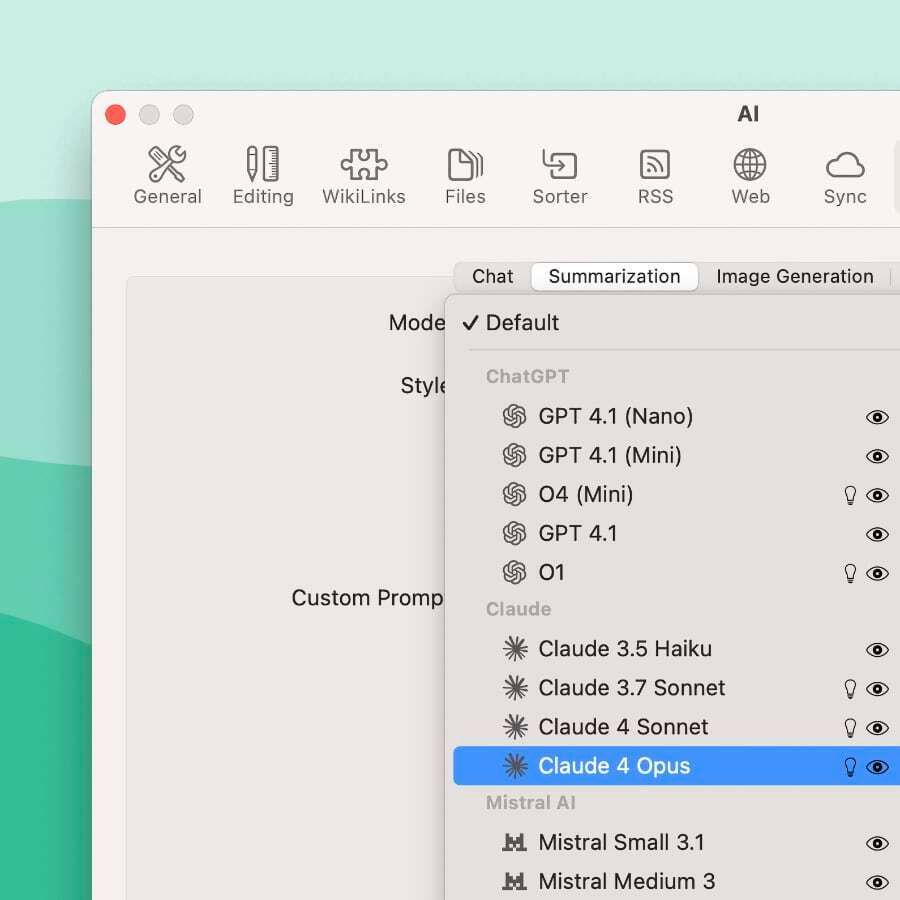
Task: Open the Sync settings pane
Action: (845, 176)
